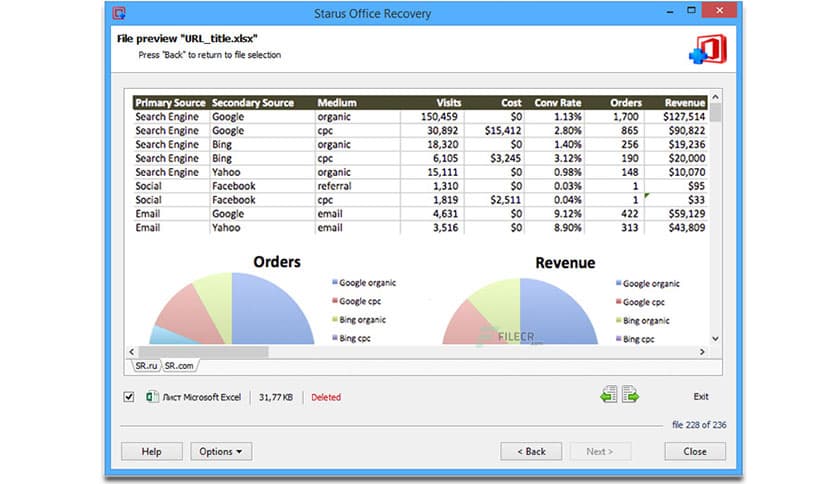Click the horizontal scroll right arrow
This screenshot has width=836, height=484.
702,352
